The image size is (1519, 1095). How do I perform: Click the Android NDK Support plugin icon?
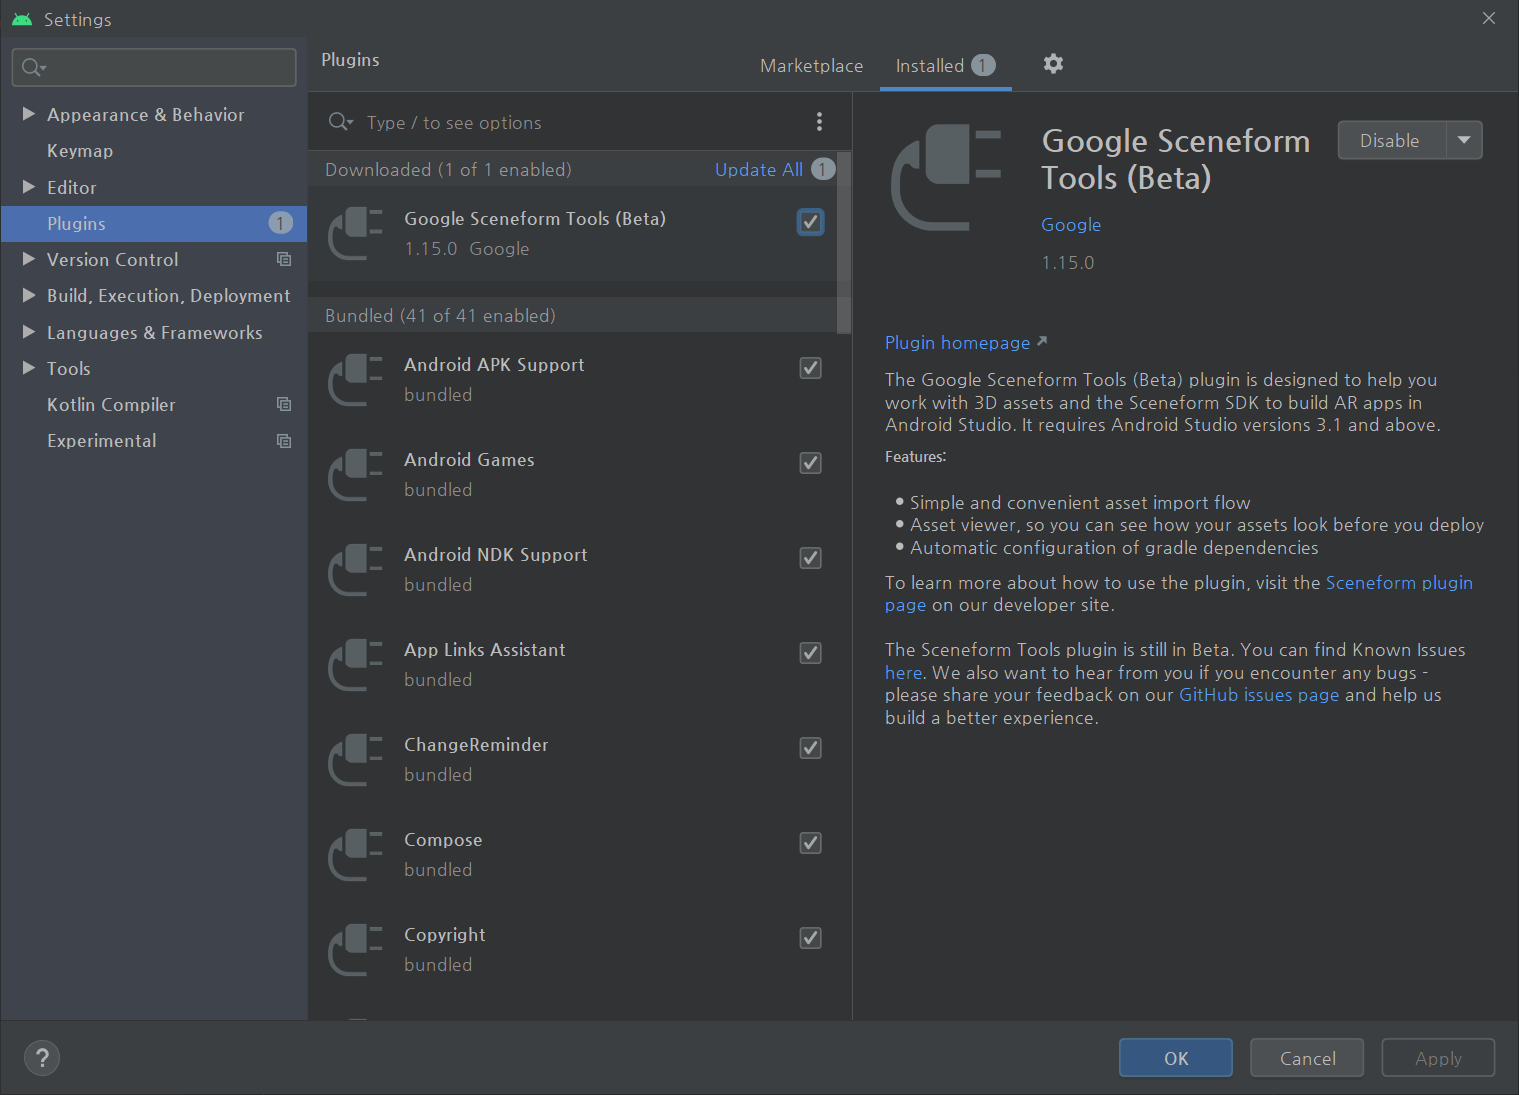click(x=356, y=569)
